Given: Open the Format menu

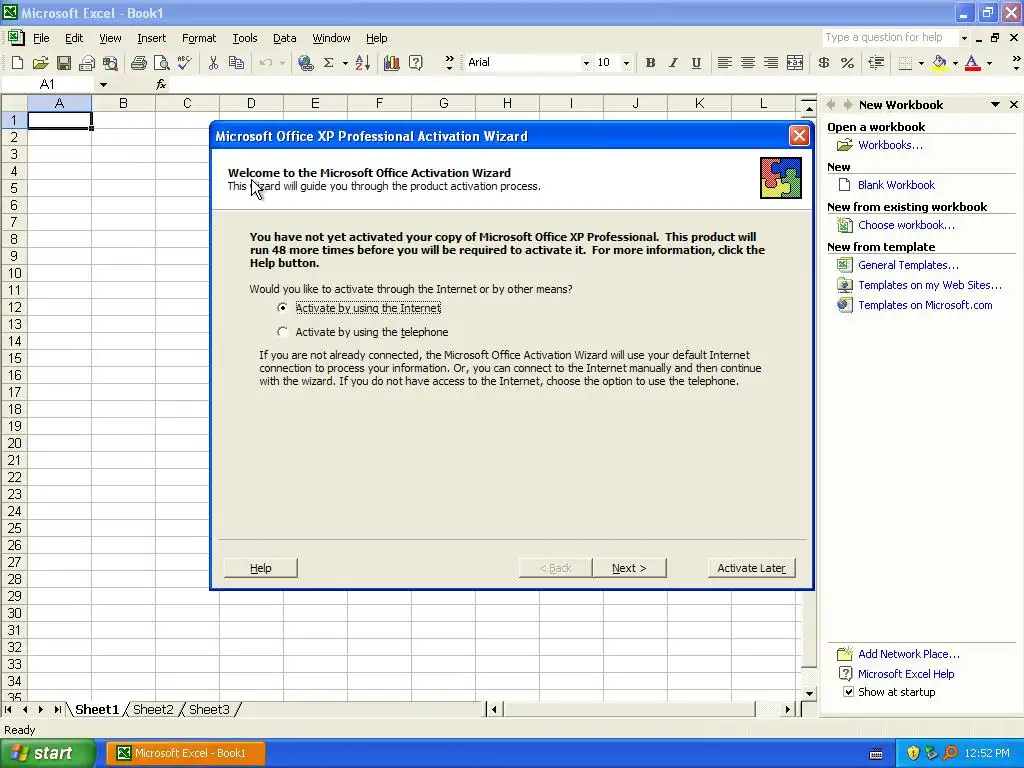Looking at the screenshot, I should pos(199,38).
